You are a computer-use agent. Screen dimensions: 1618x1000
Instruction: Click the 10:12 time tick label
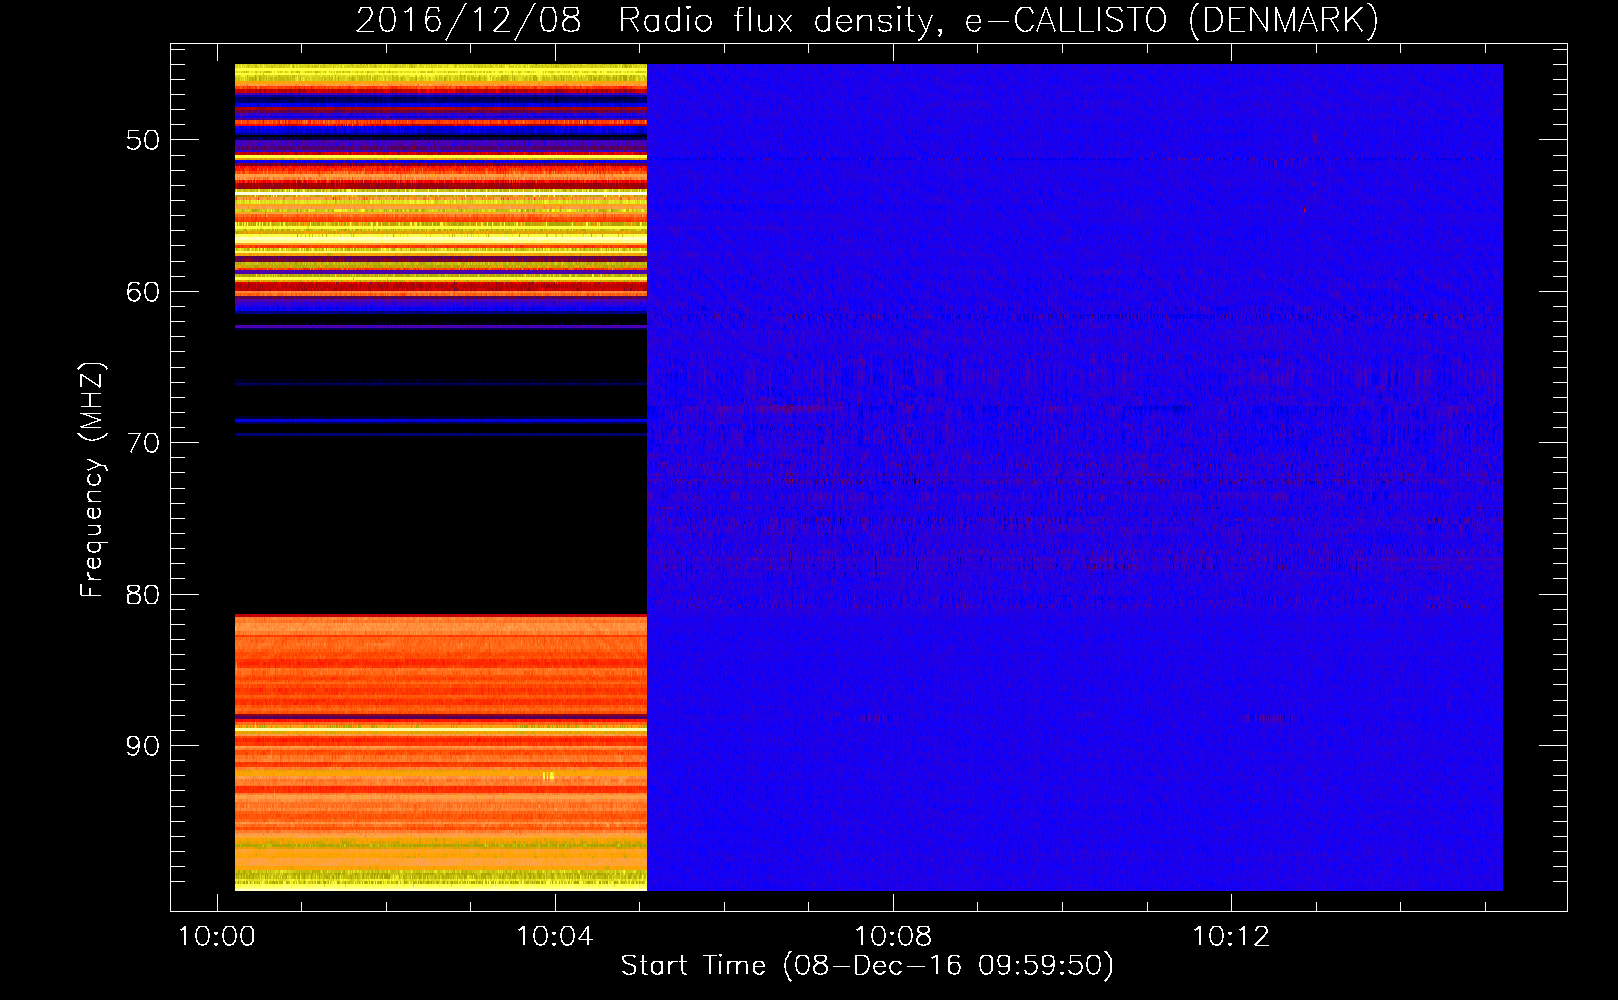point(1230,937)
